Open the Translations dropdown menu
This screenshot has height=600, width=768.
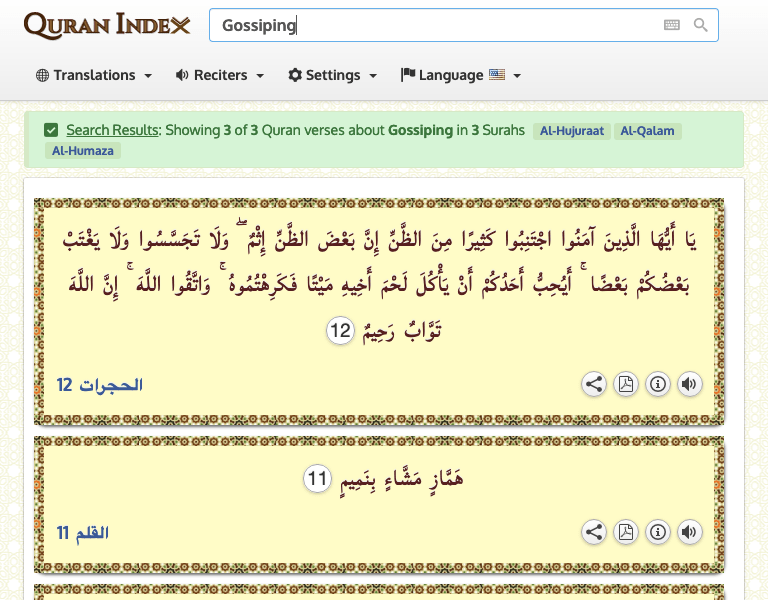94,75
